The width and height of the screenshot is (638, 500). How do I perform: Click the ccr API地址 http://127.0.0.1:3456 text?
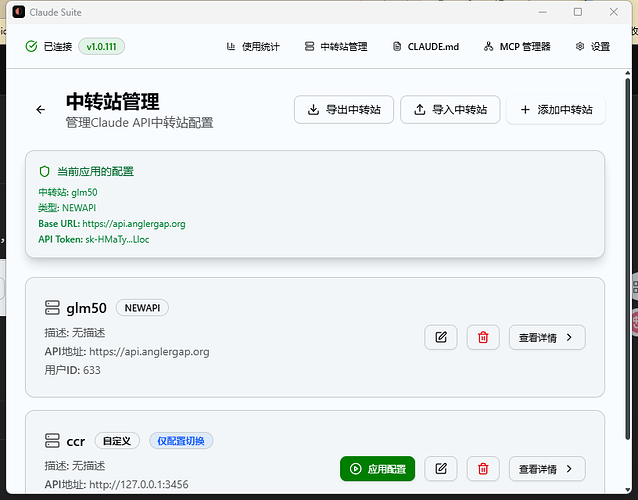click(116, 484)
